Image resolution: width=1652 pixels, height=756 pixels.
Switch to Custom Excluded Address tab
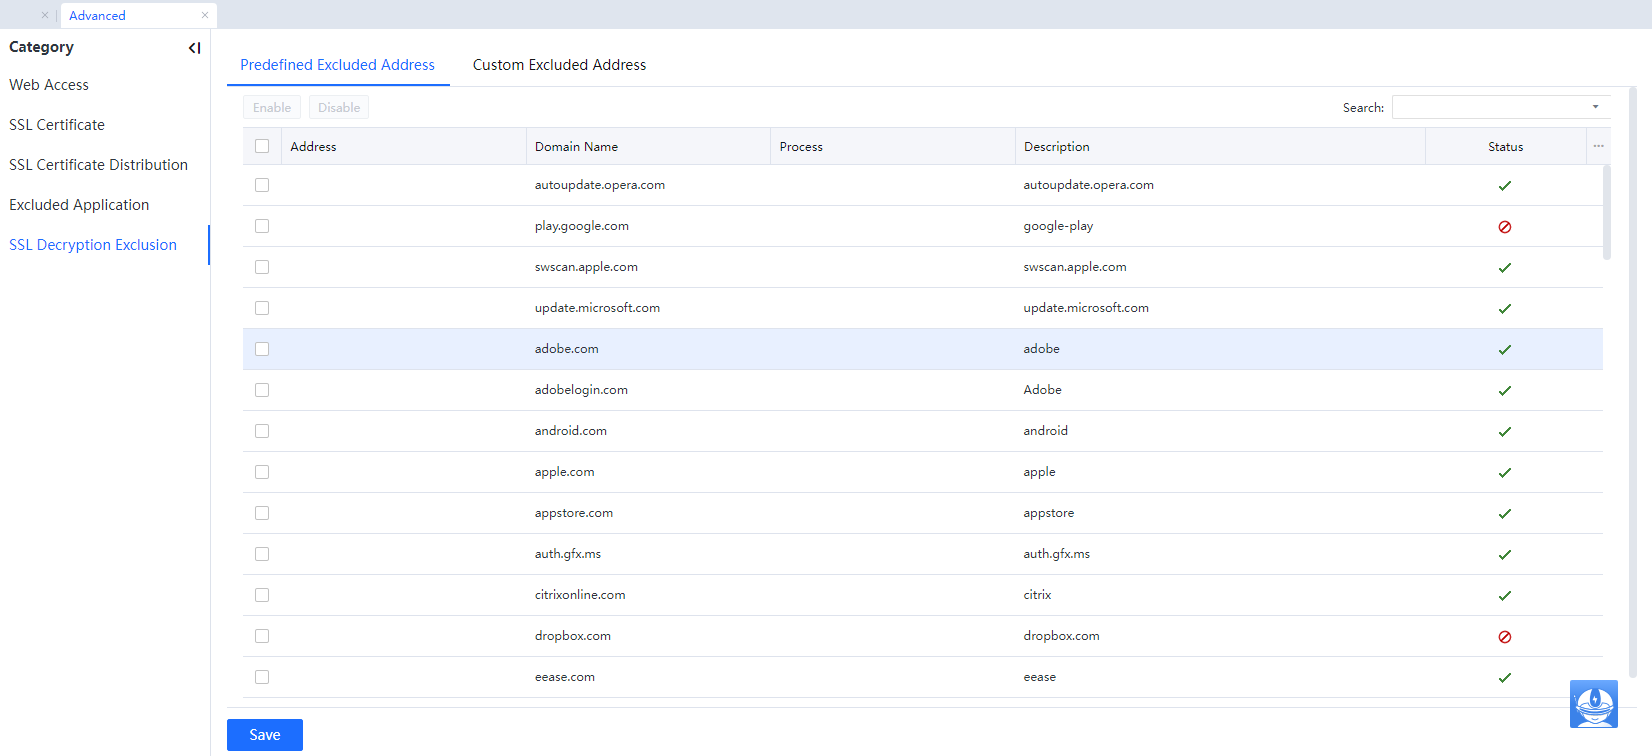point(559,65)
